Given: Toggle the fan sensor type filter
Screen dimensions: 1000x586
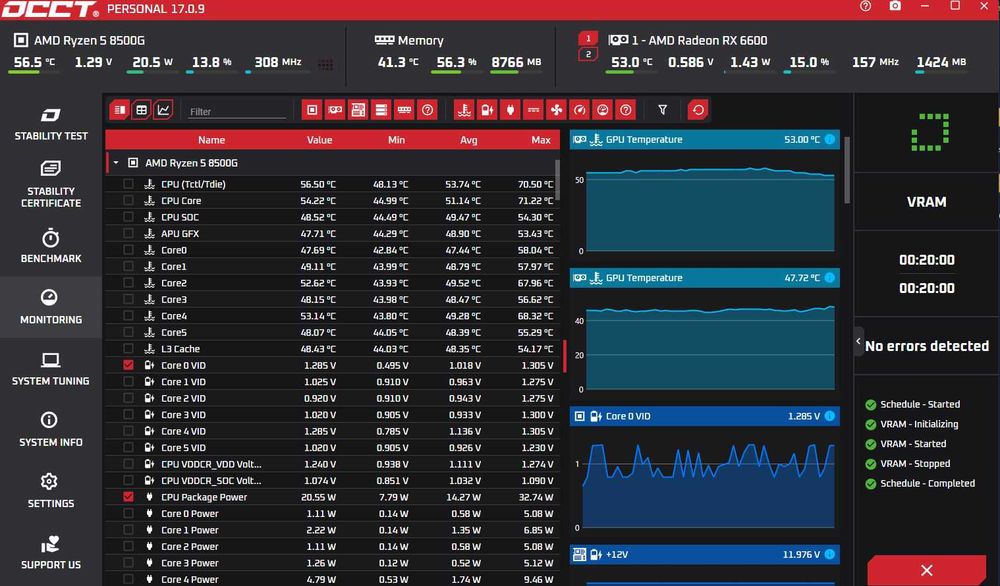Looking at the screenshot, I should pos(556,110).
